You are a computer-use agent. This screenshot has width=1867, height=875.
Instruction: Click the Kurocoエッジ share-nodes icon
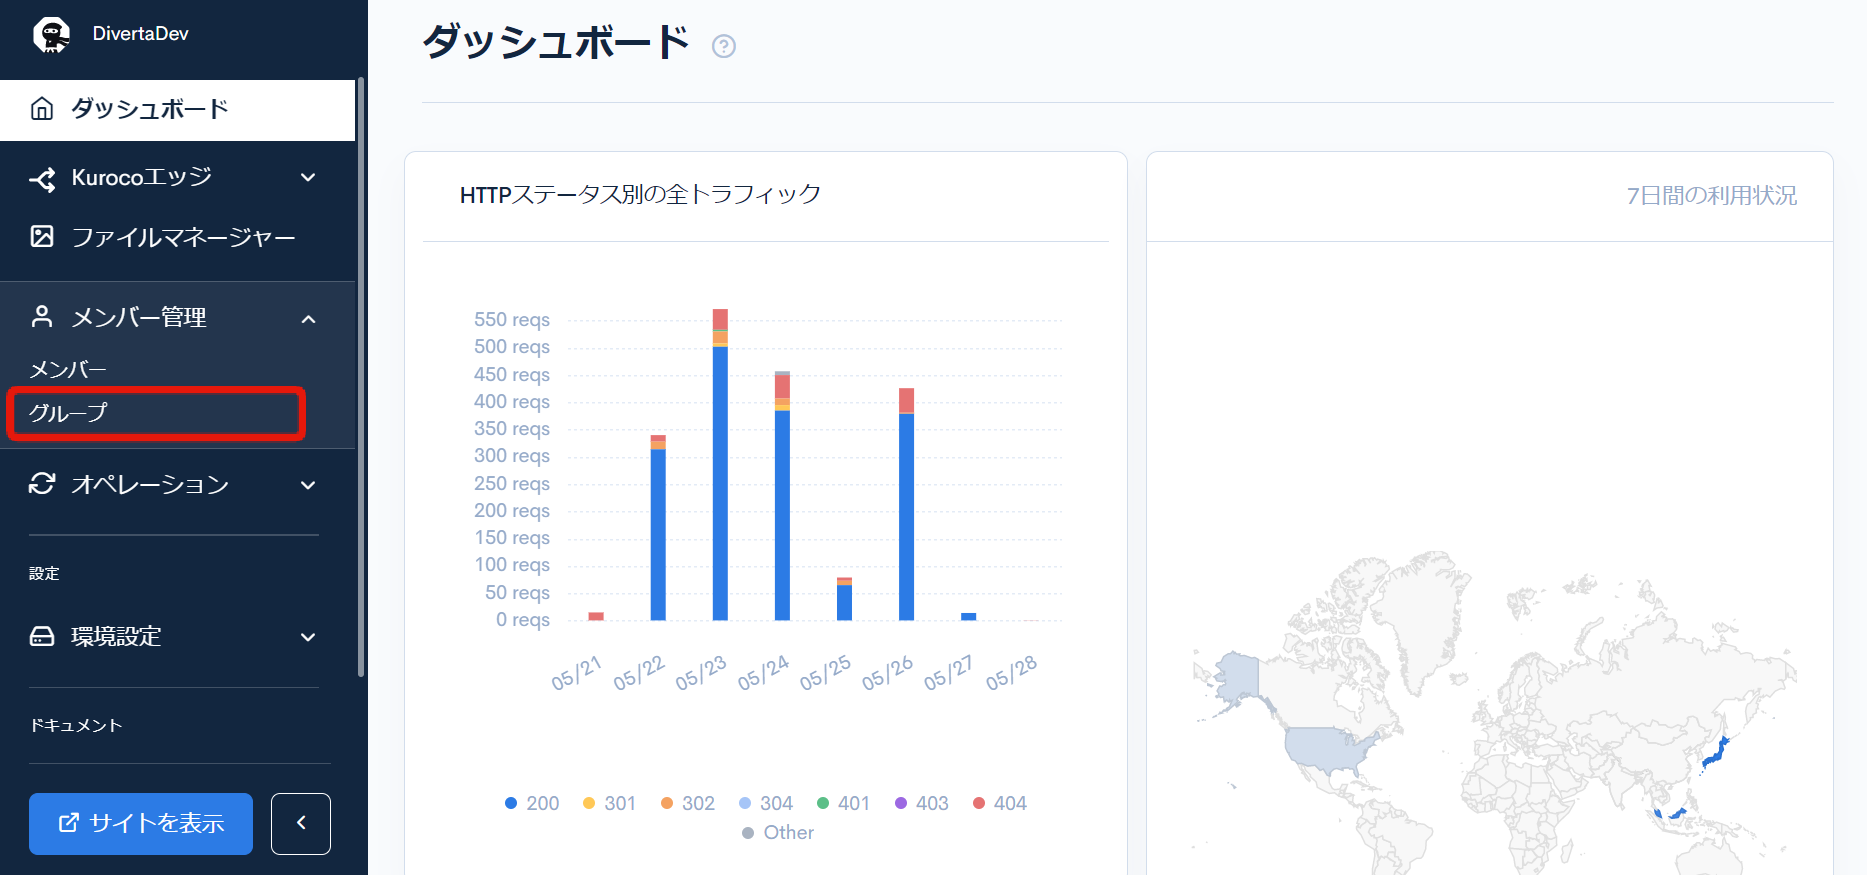click(x=42, y=179)
